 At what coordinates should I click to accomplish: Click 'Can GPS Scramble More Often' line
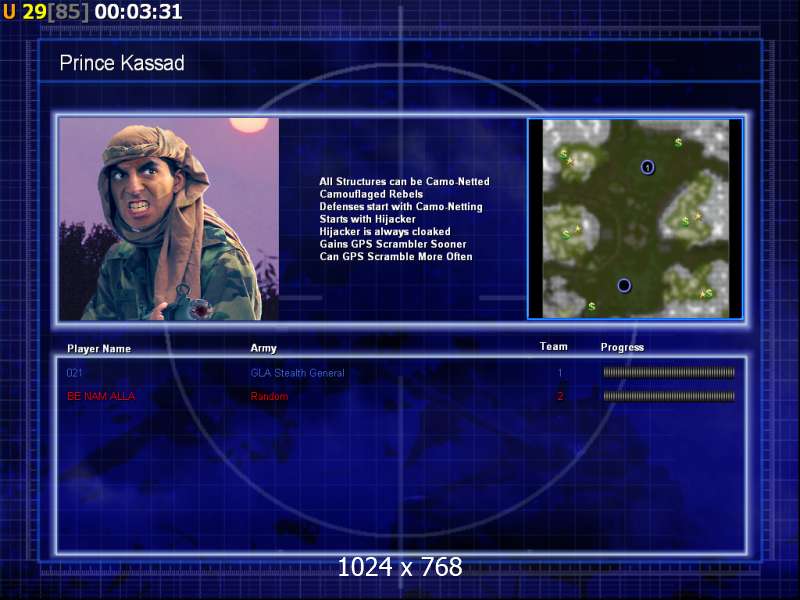395,257
